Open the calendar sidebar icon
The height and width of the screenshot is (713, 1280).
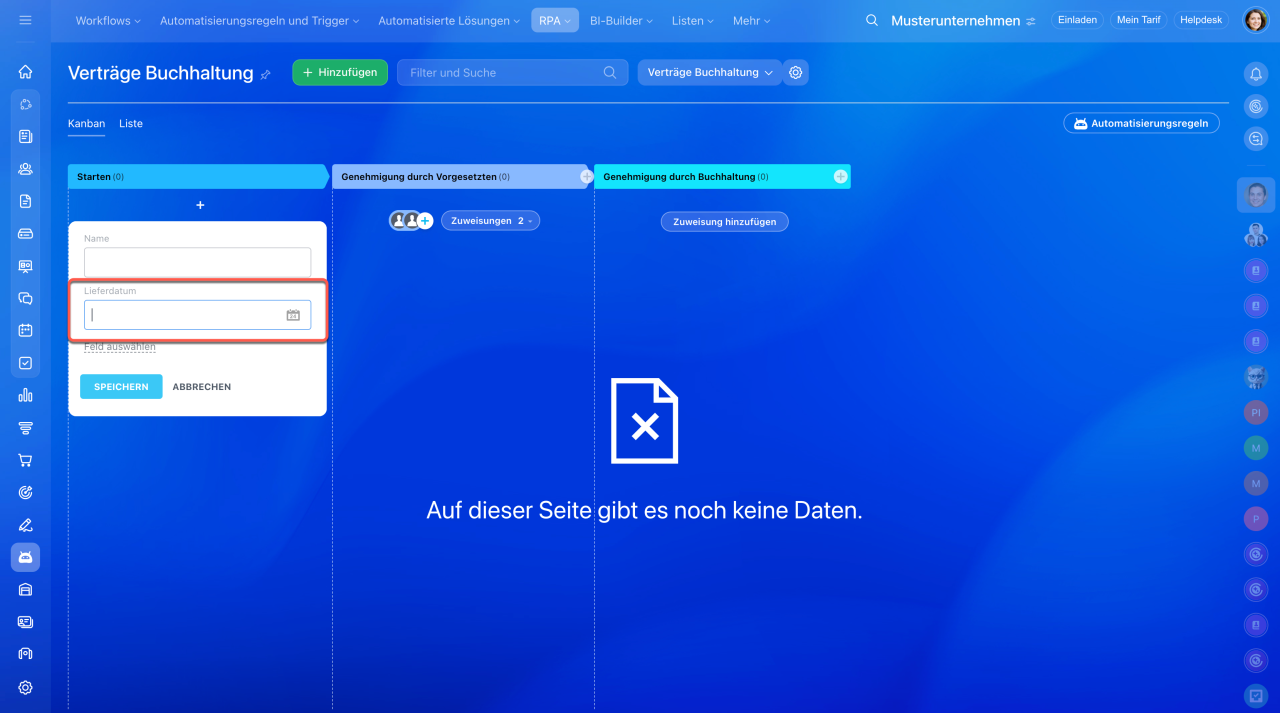(x=25, y=330)
